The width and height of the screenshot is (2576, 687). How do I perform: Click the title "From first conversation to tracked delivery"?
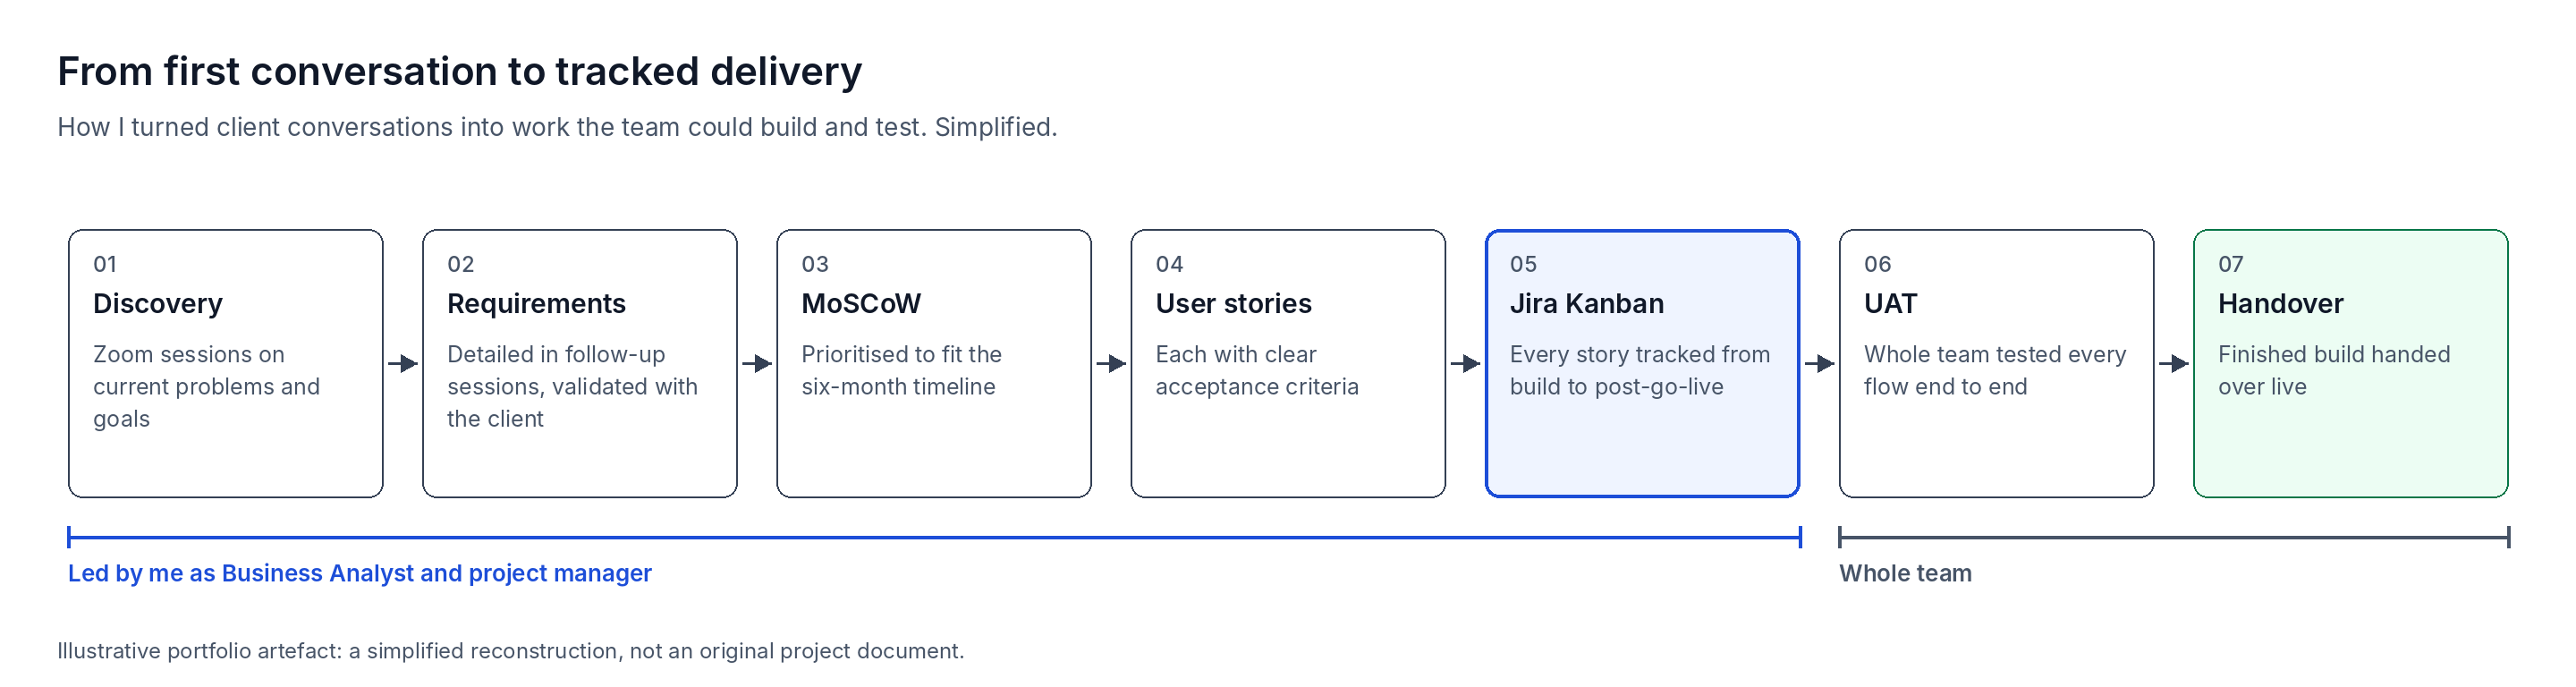(x=459, y=72)
